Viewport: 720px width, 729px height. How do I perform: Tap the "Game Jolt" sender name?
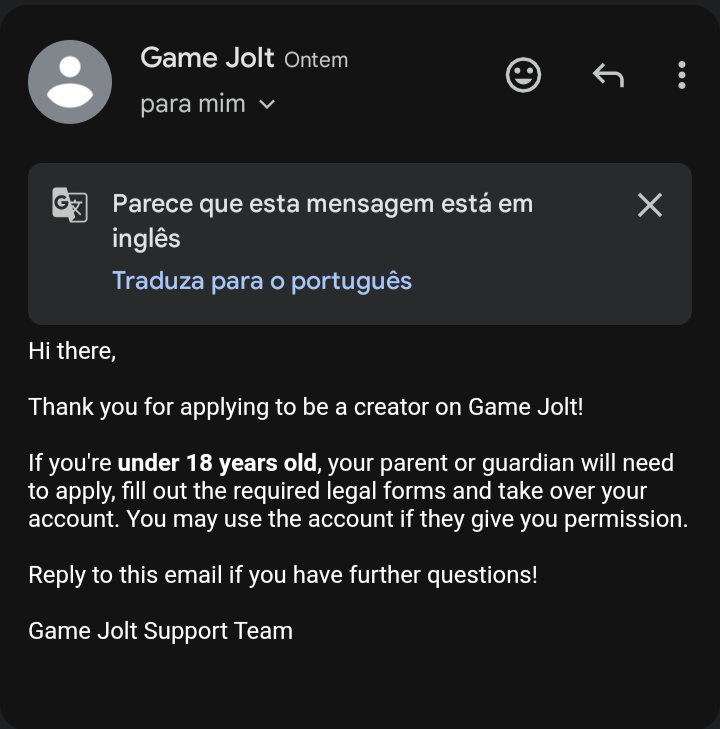[x=207, y=58]
